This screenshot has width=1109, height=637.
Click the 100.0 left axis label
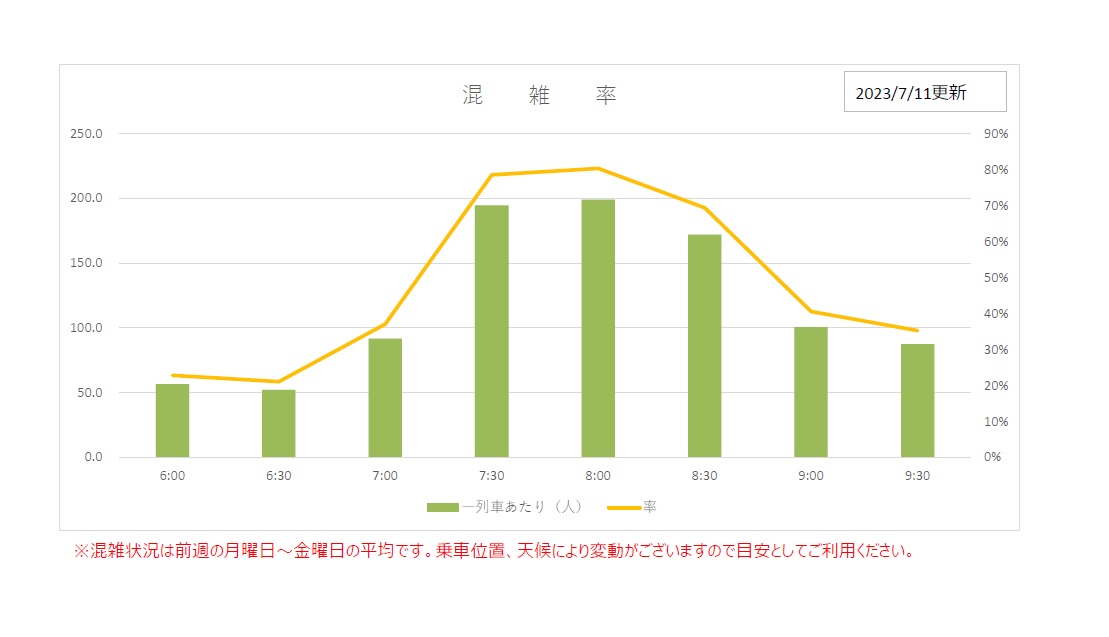pyautogui.click(x=88, y=328)
